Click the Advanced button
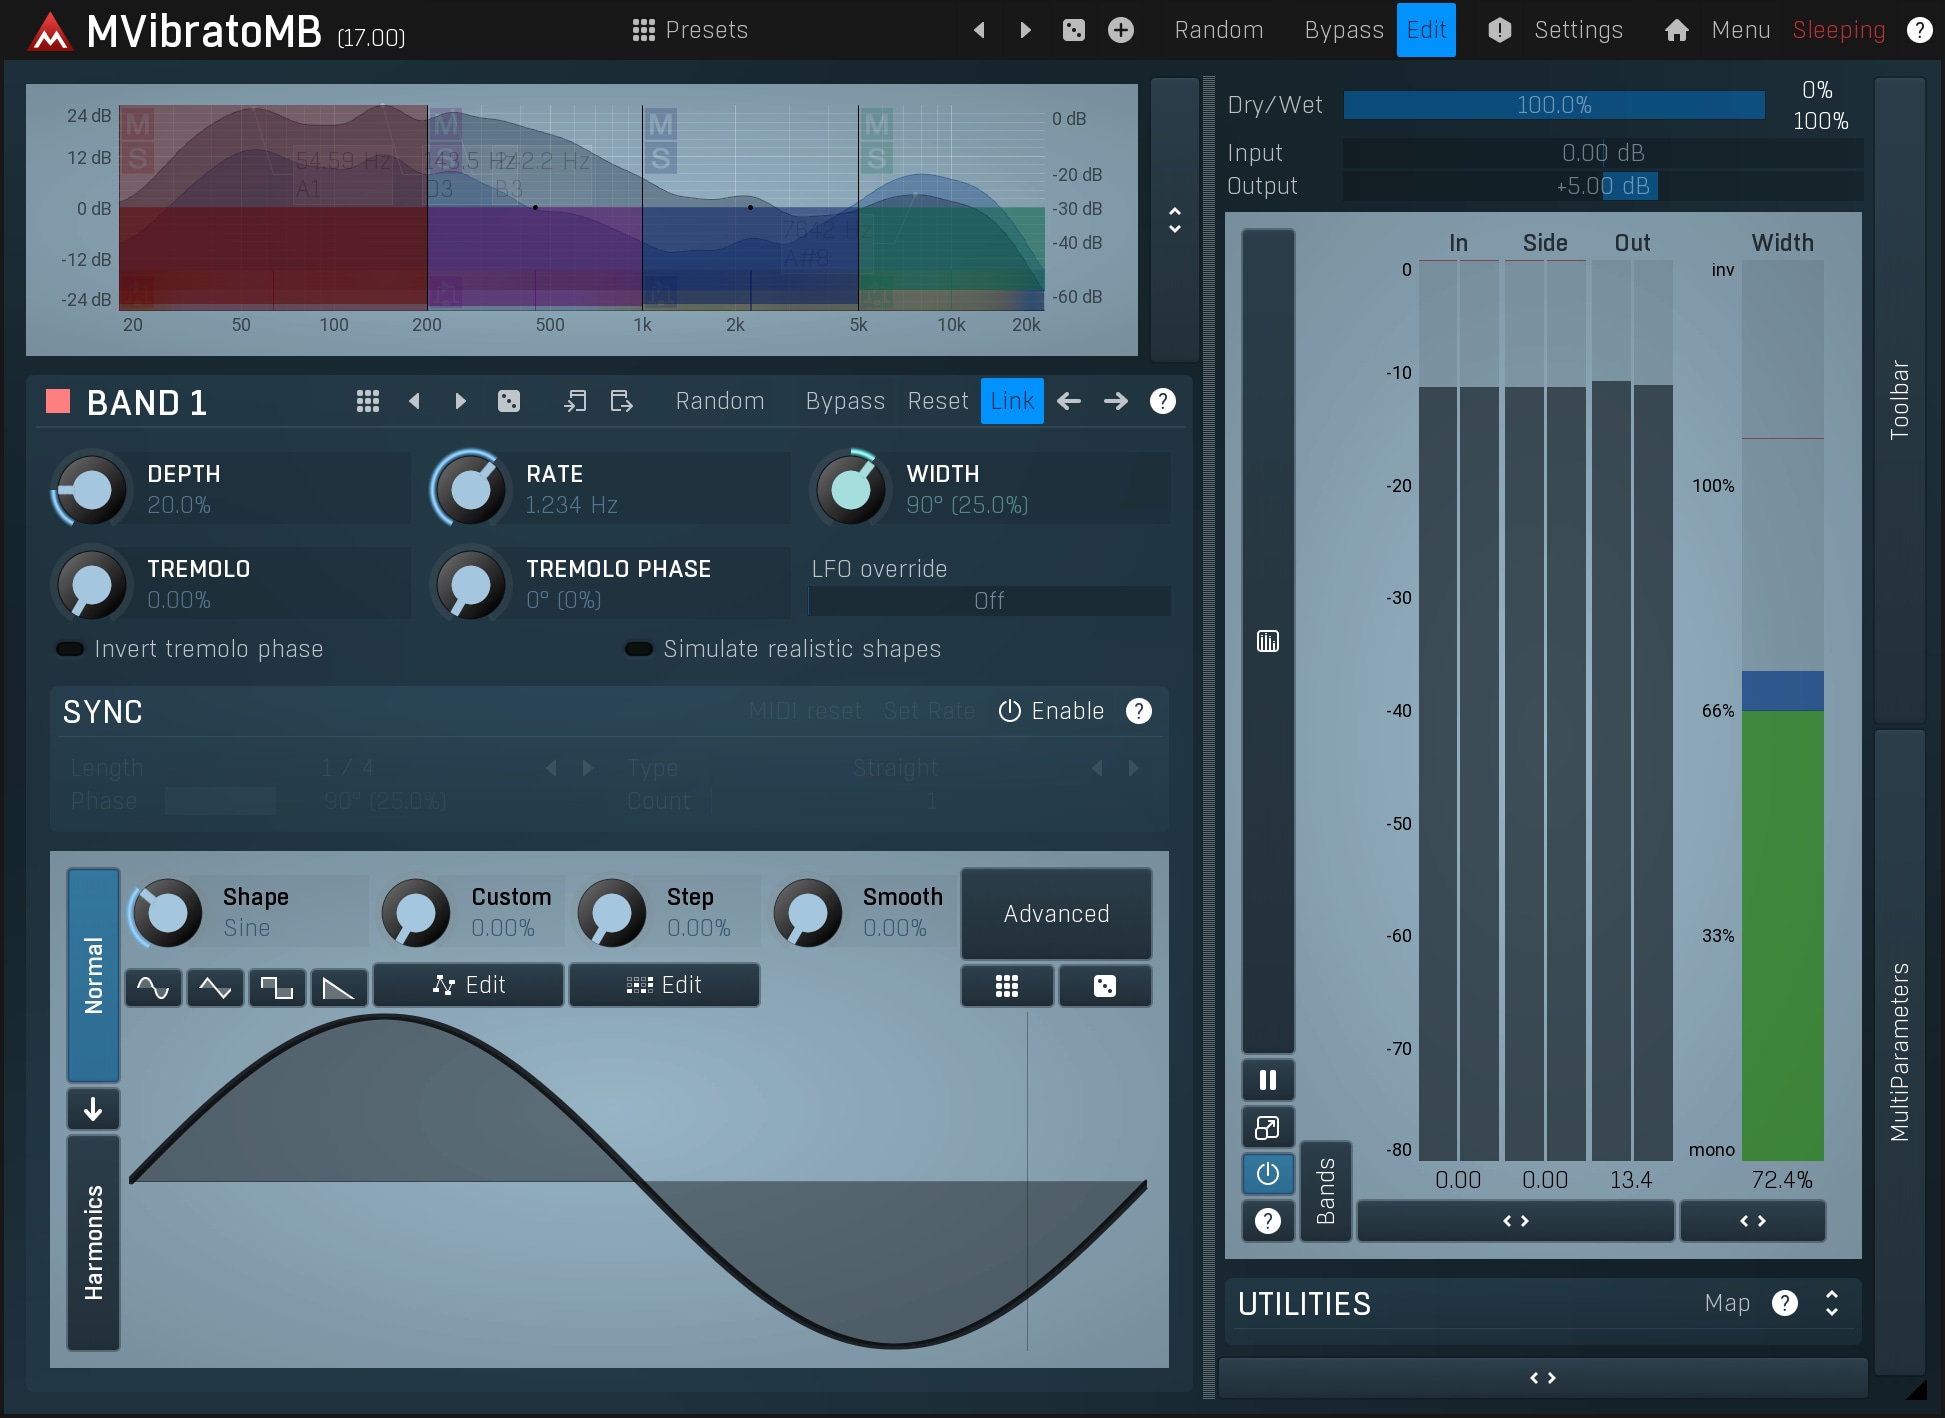Viewport: 1945px width, 1418px height. tap(1056, 914)
